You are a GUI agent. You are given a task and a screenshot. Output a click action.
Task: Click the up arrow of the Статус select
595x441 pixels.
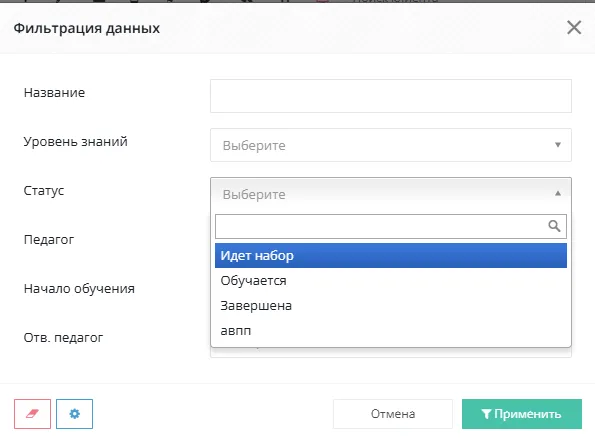coord(558,194)
